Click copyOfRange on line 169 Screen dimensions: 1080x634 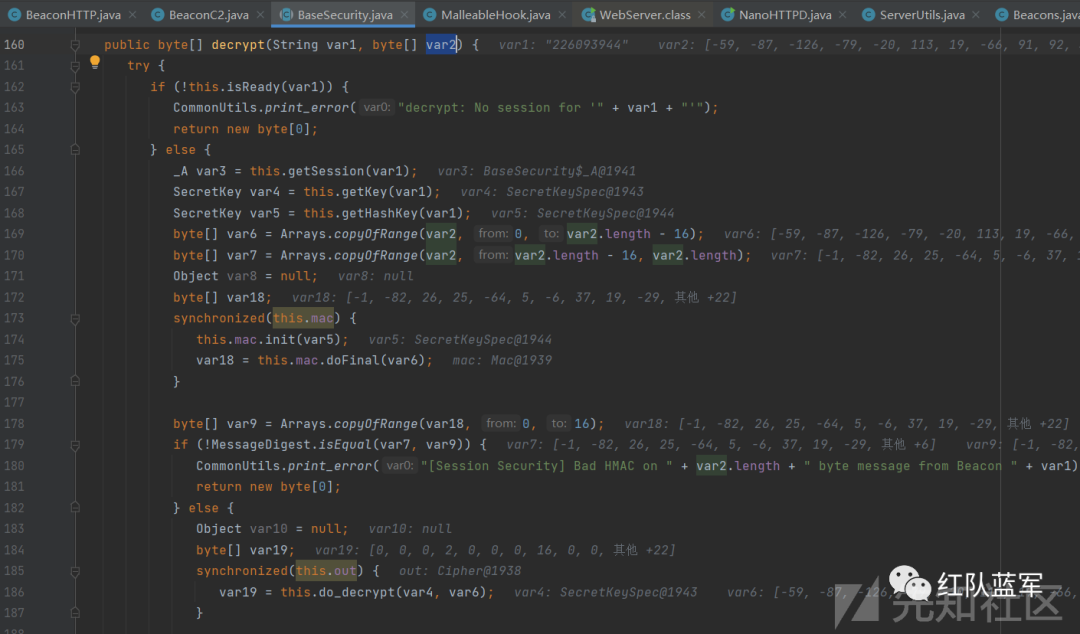[376, 234]
